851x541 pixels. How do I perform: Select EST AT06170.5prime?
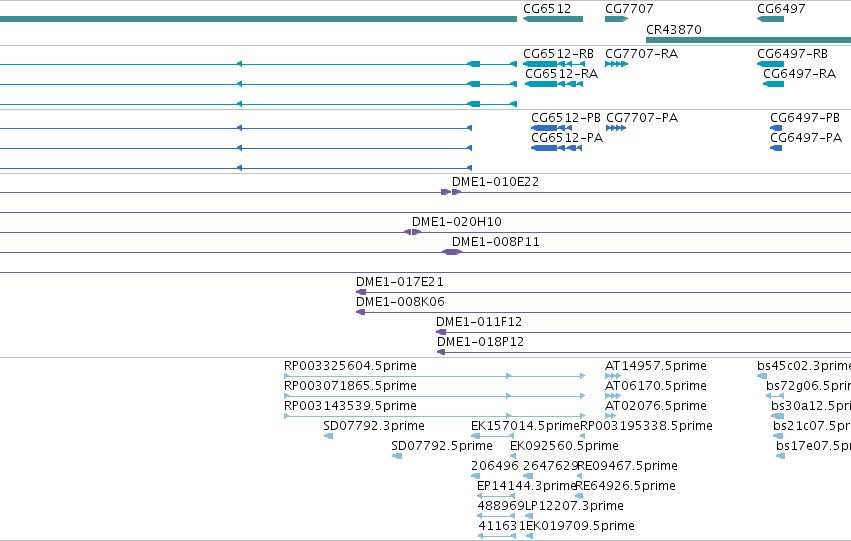tap(613, 396)
